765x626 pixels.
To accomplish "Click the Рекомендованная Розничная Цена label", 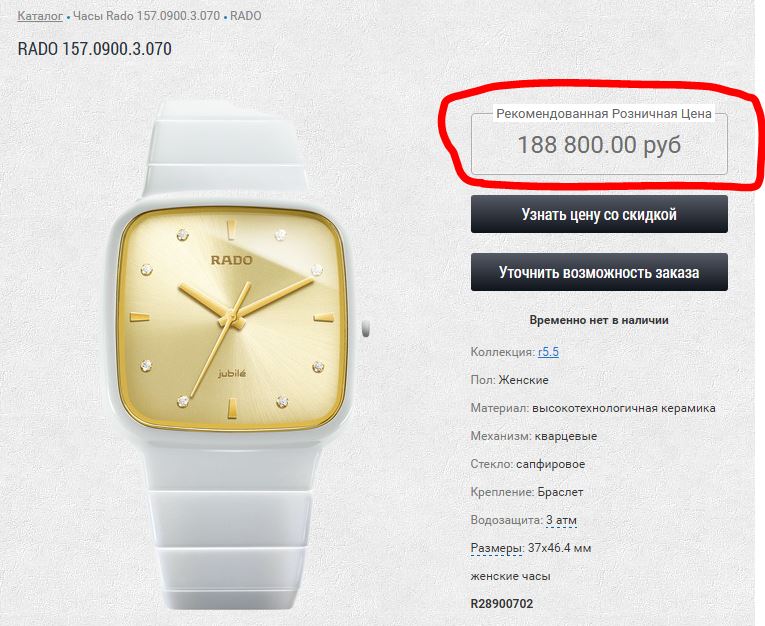I will click(x=604, y=114).
